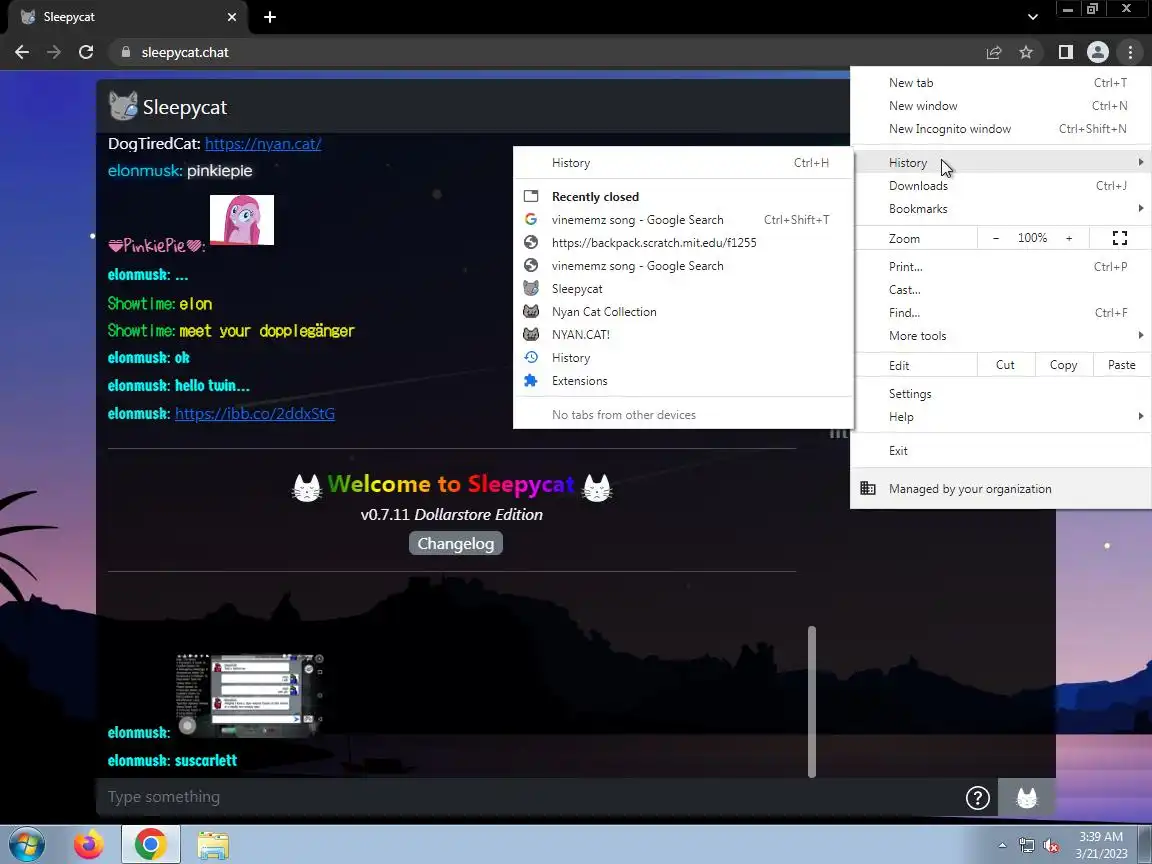Click Cut in Edit row
This screenshot has height=864, width=1152.
click(1005, 365)
